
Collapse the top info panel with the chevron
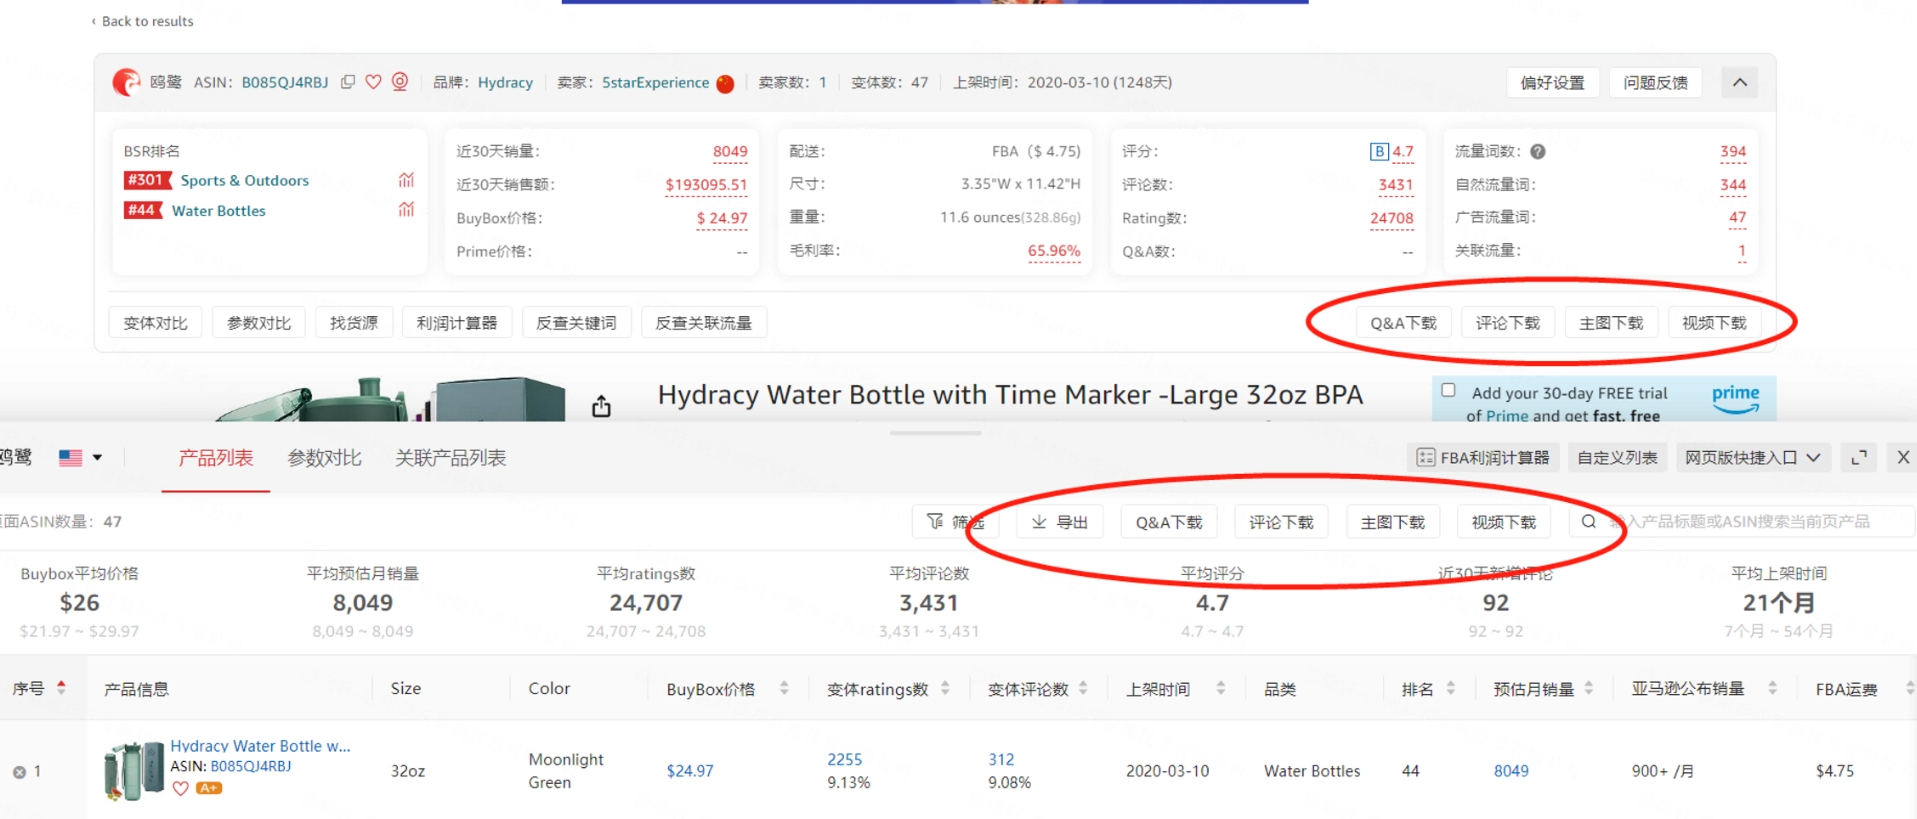[x=1740, y=82]
